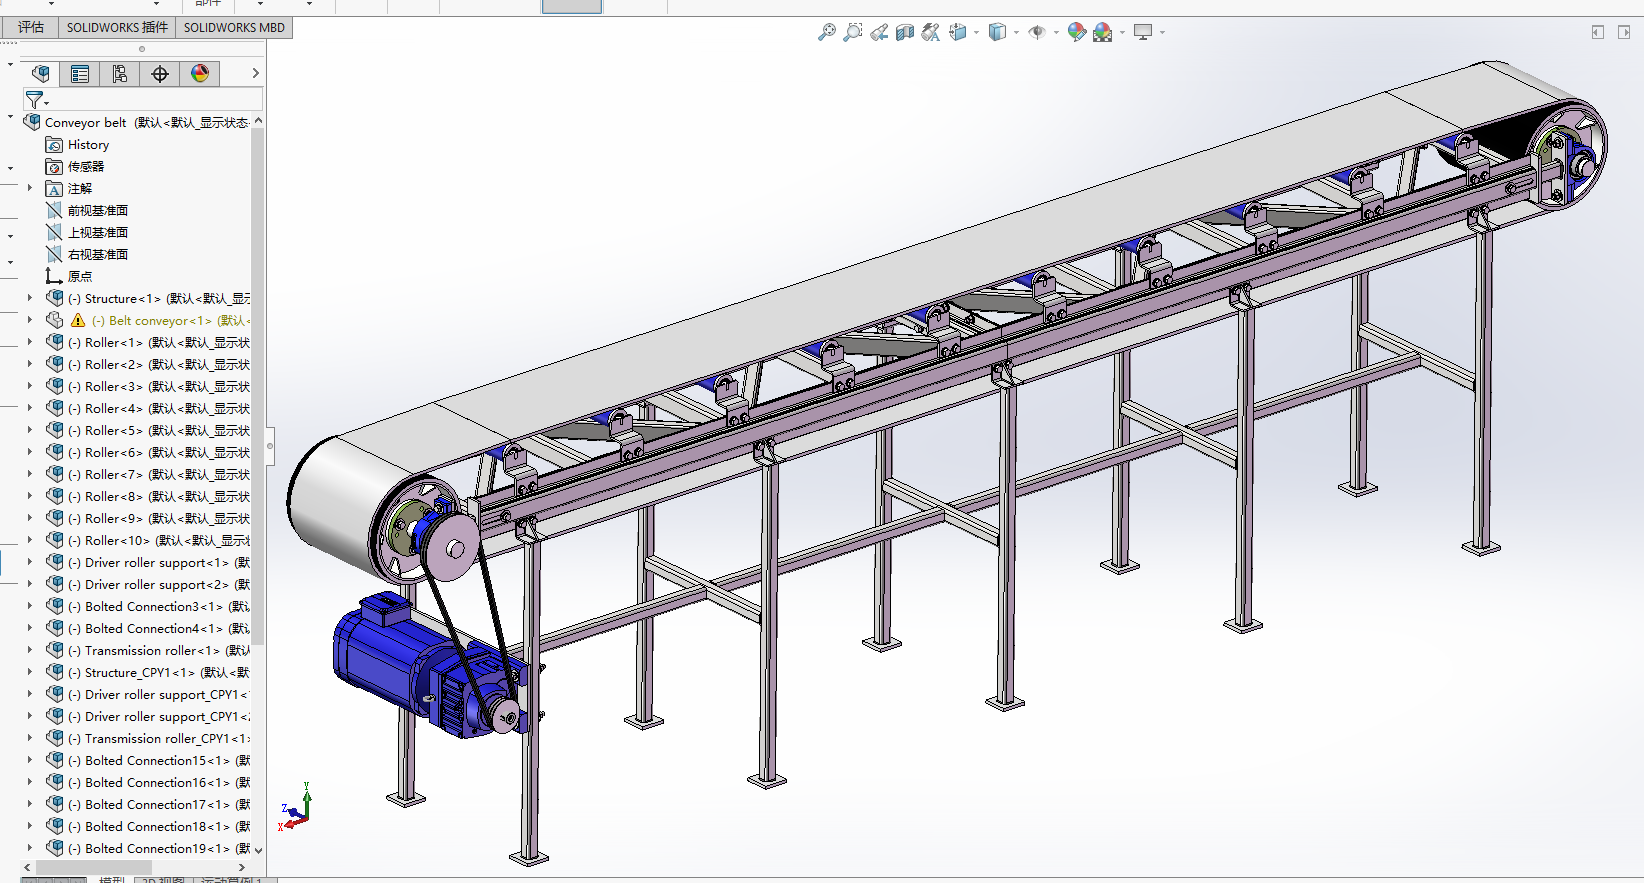Open the FeatureManager design tree tab
Viewport: 1644px width, 883px height.
coord(40,73)
